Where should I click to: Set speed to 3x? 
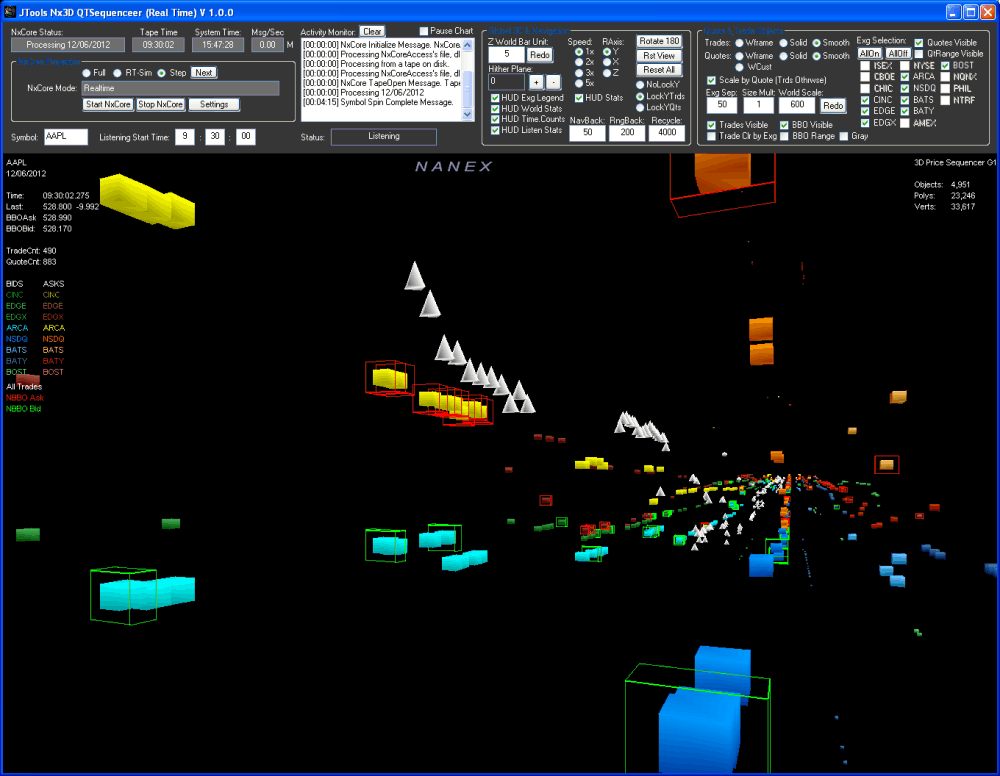579,73
